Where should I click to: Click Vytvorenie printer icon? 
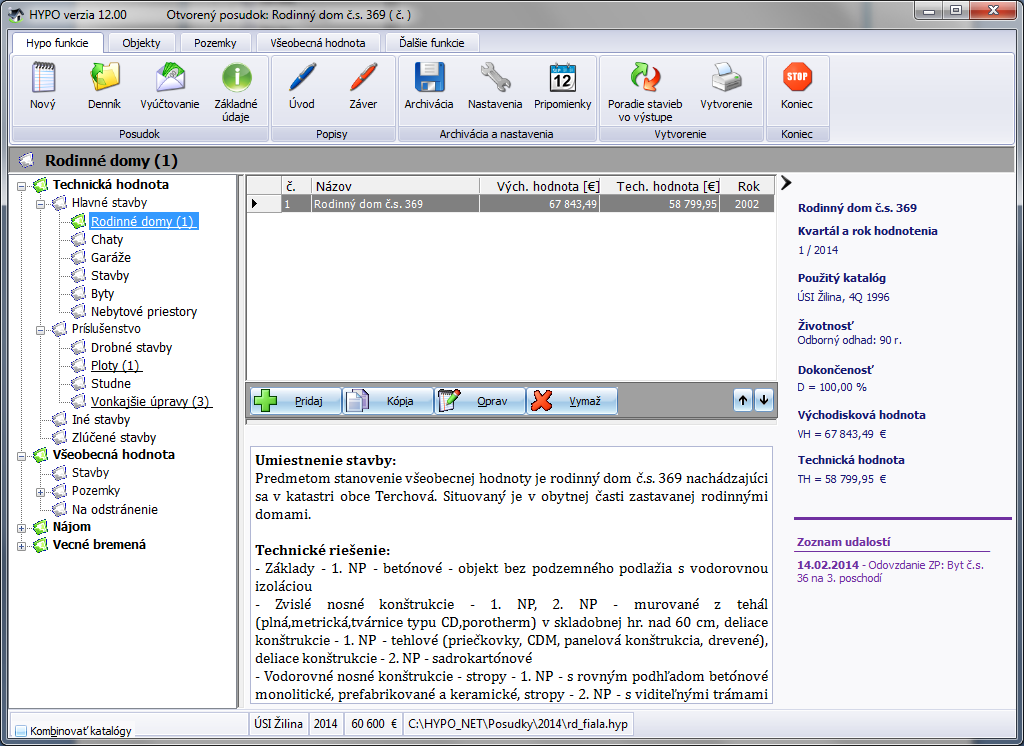(726, 78)
